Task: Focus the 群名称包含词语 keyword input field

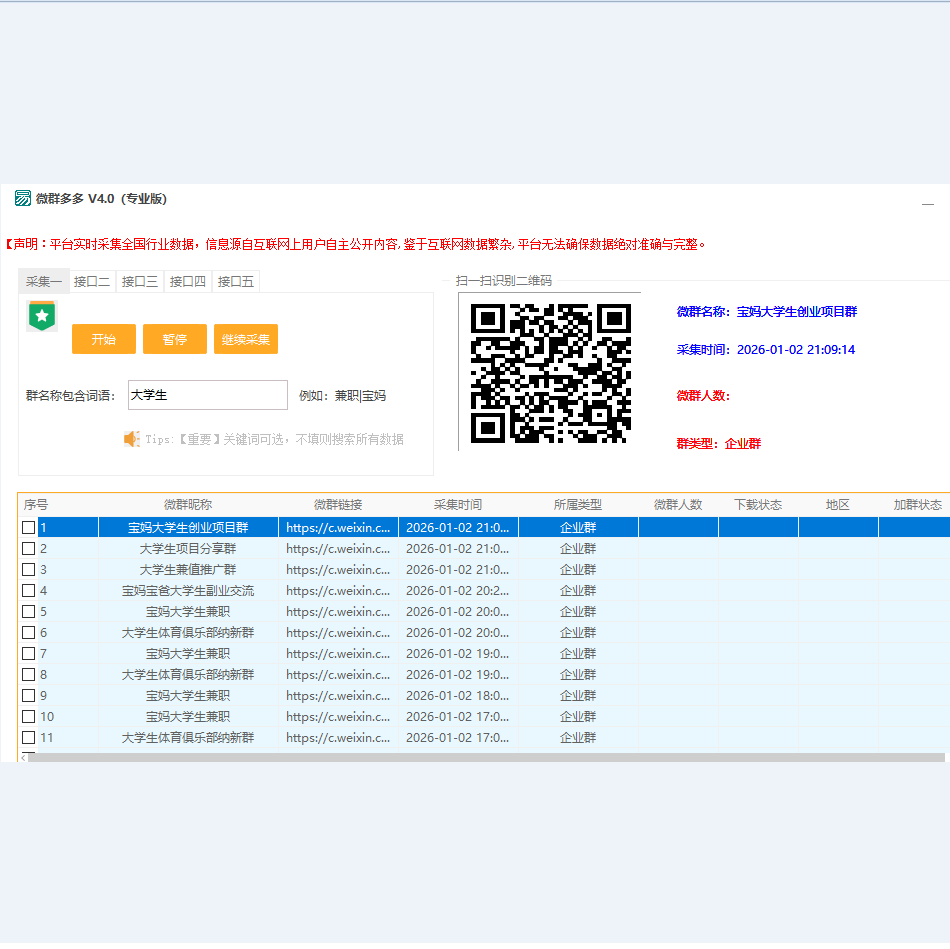Action: click(x=207, y=395)
